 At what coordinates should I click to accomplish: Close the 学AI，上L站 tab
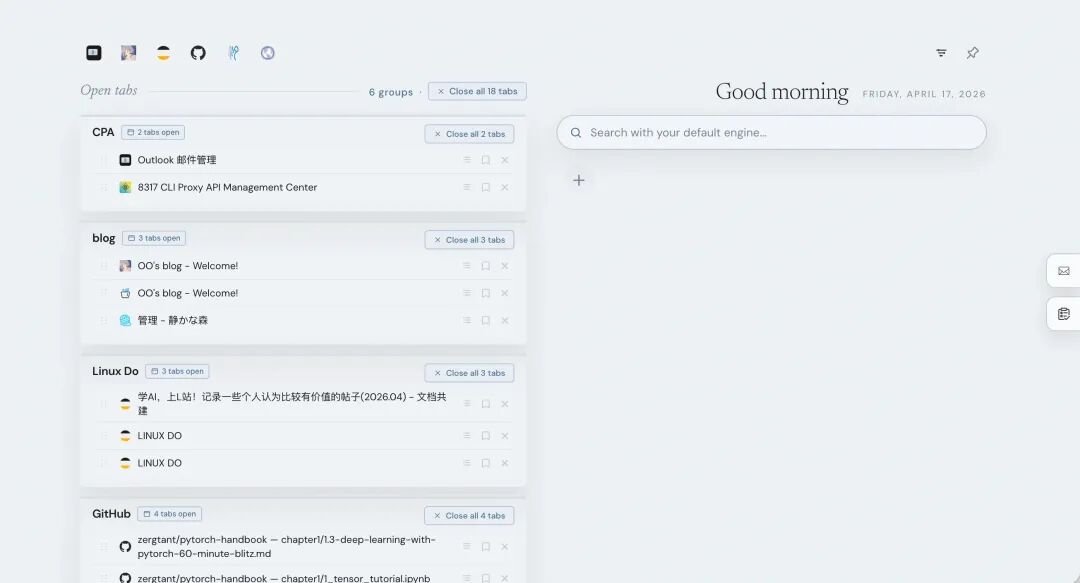[505, 404]
